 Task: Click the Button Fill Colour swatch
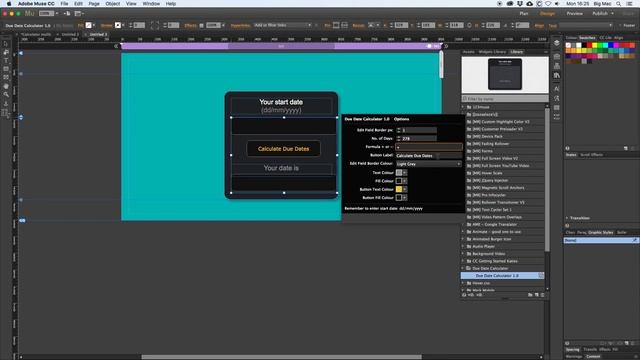pos(399,198)
